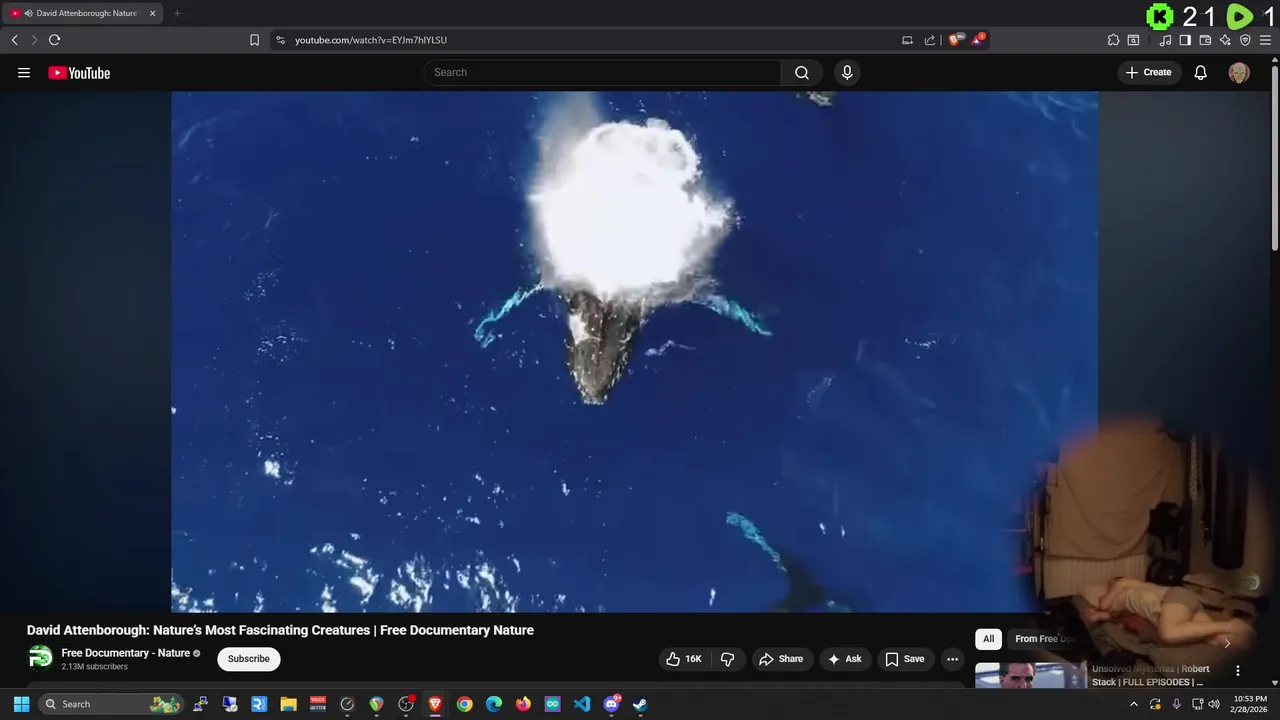Dislike the David Attenborough video

pyautogui.click(x=728, y=659)
